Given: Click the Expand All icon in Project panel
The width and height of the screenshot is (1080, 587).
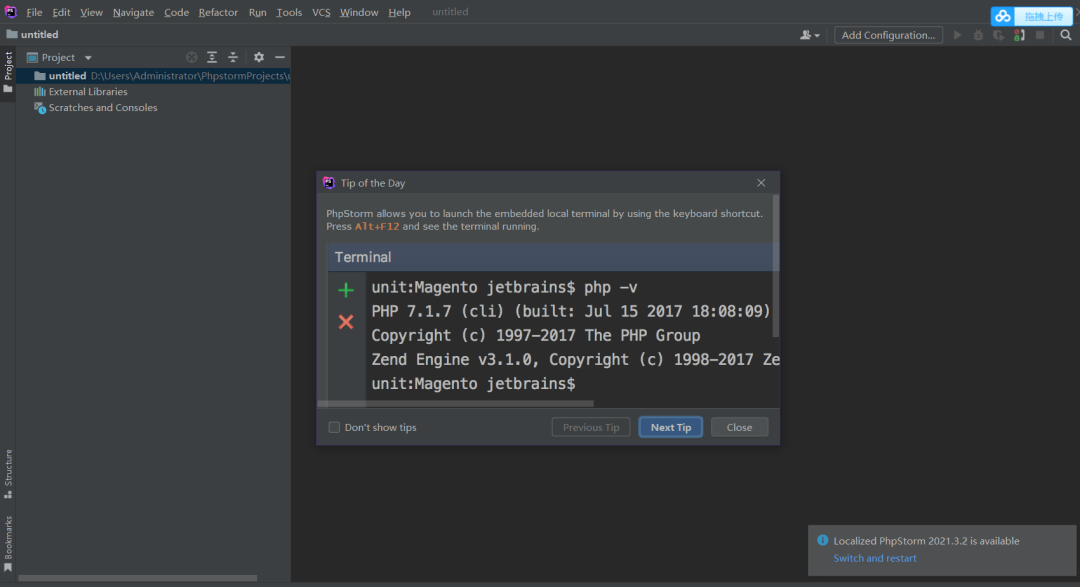Looking at the screenshot, I should coord(212,58).
